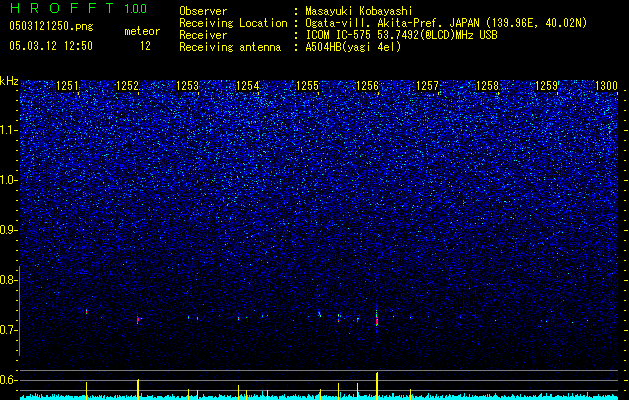This screenshot has width=629, height=400.
Task: Click the 1258 time marker
Action: 487,86
